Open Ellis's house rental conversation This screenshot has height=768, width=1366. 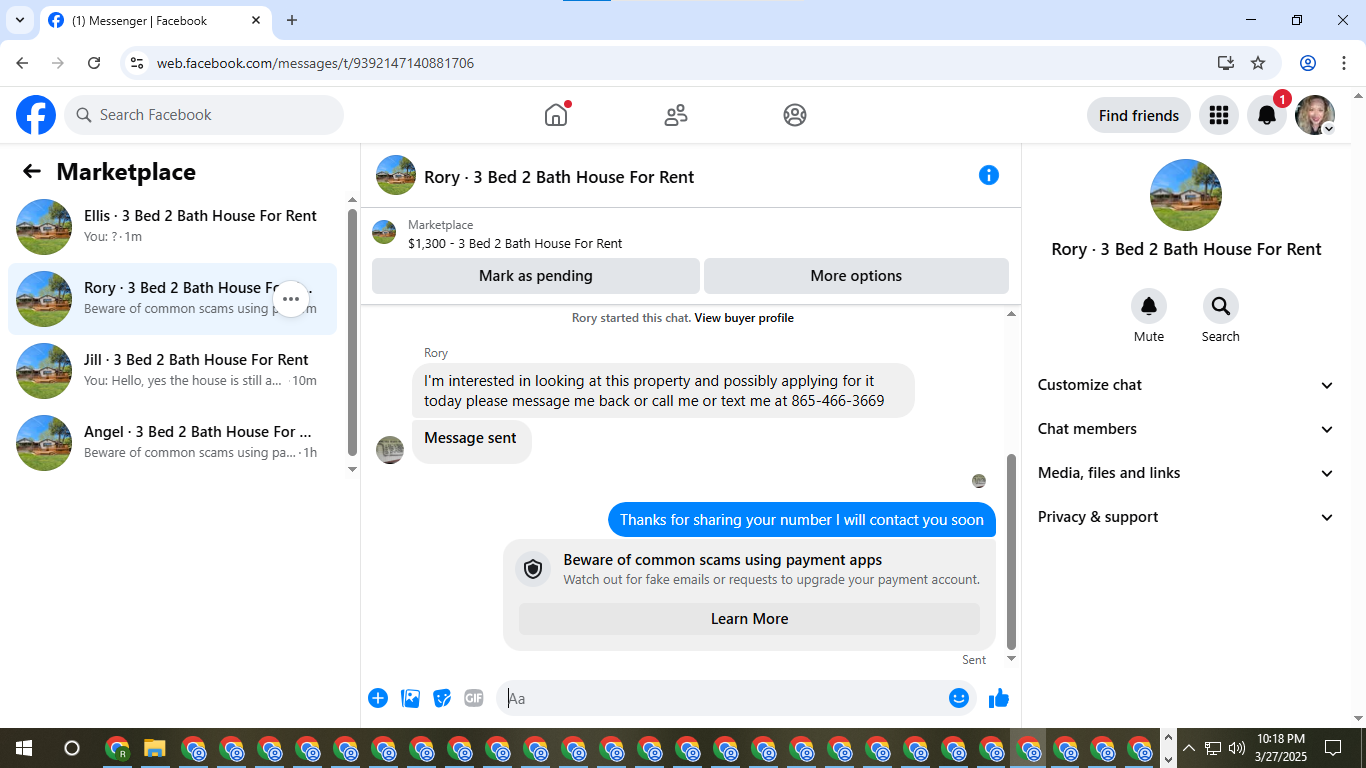pos(172,227)
